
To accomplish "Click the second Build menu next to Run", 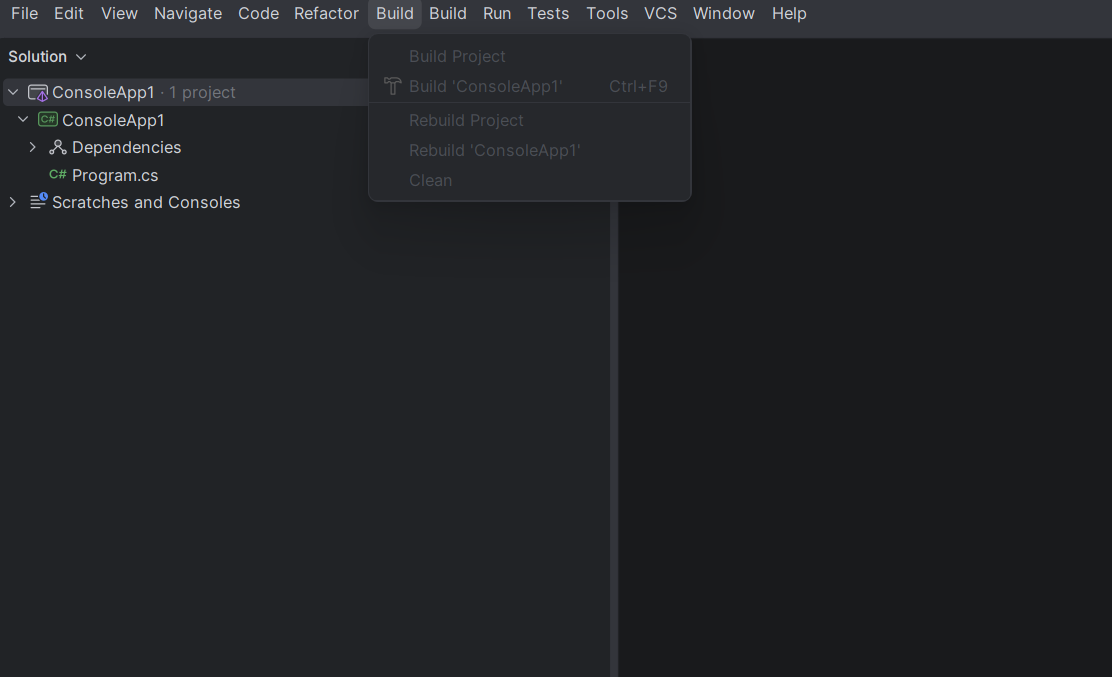I will pos(447,13).
